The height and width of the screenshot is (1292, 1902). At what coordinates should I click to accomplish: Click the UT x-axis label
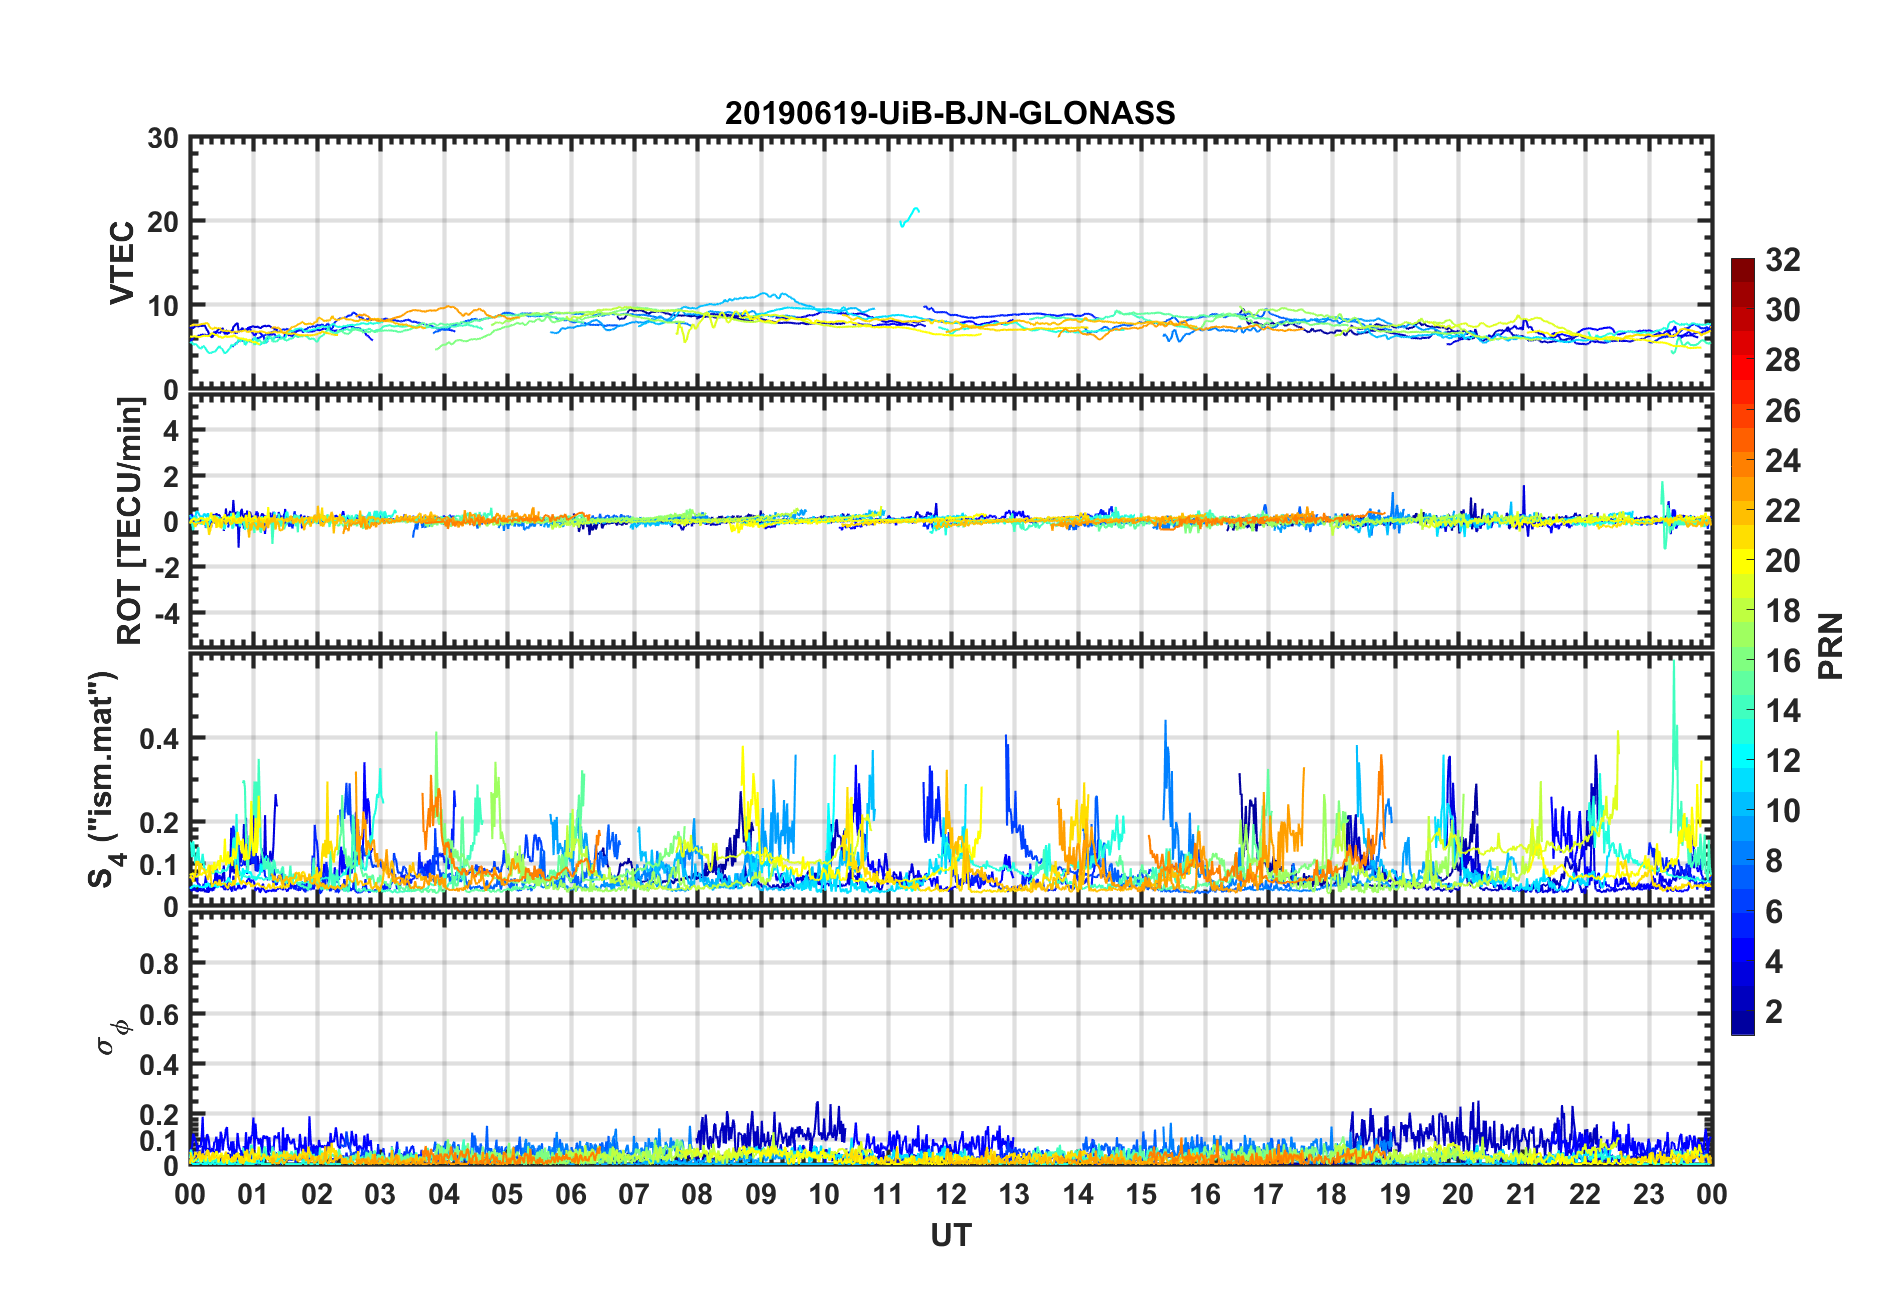click(x=951, y=1236)
